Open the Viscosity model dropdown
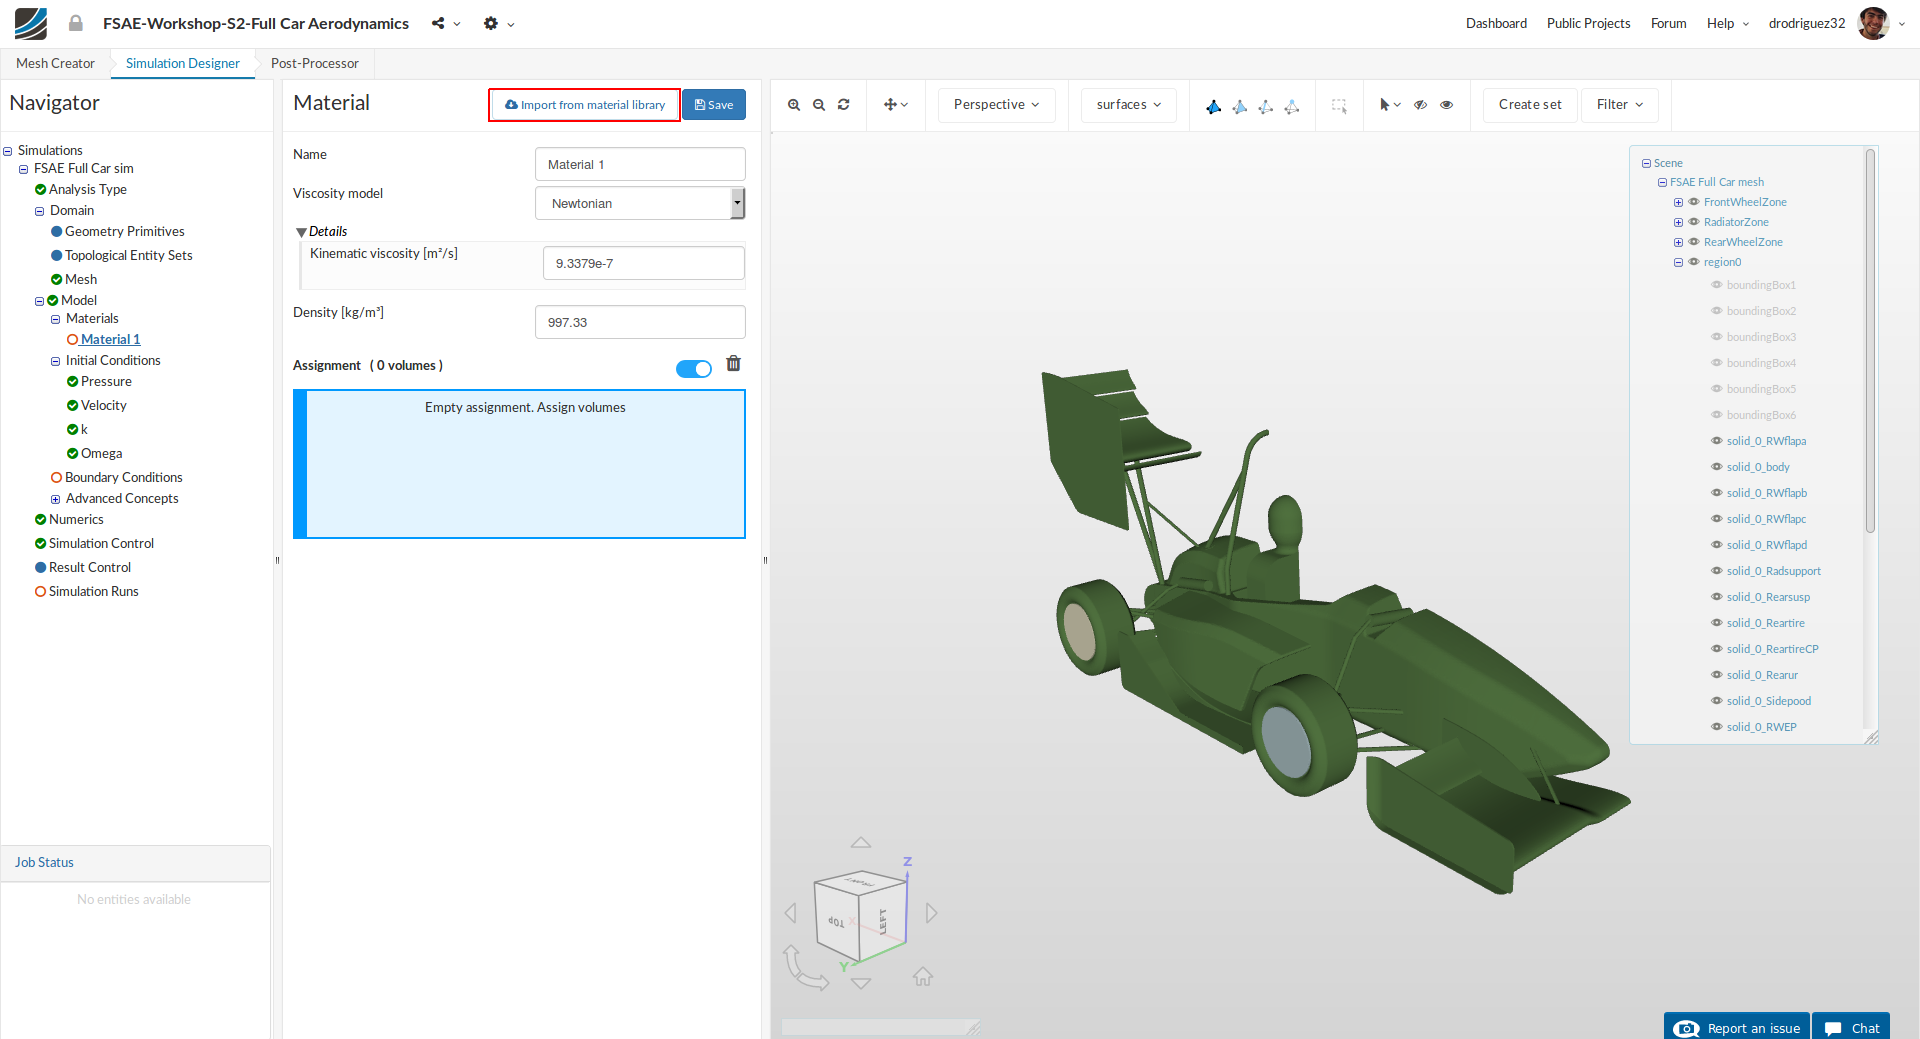Image resolution: width=1920 pixels, height=1039 pixels. (640, 203)
